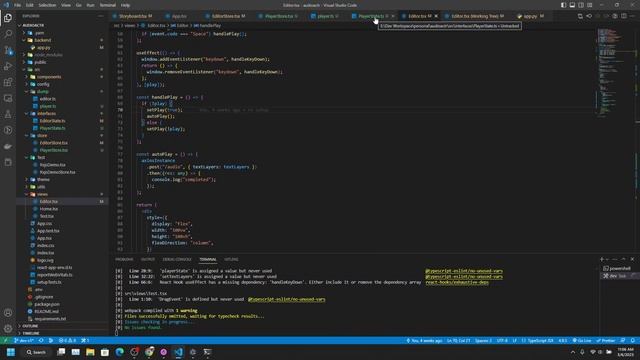Expand the components folder
640x360 pixels.
tap(62, 77)
